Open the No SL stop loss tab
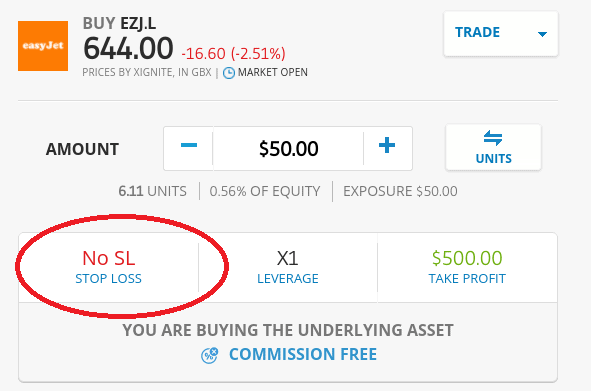The width and height of the screenshot is (591, 391). [109, 267]
